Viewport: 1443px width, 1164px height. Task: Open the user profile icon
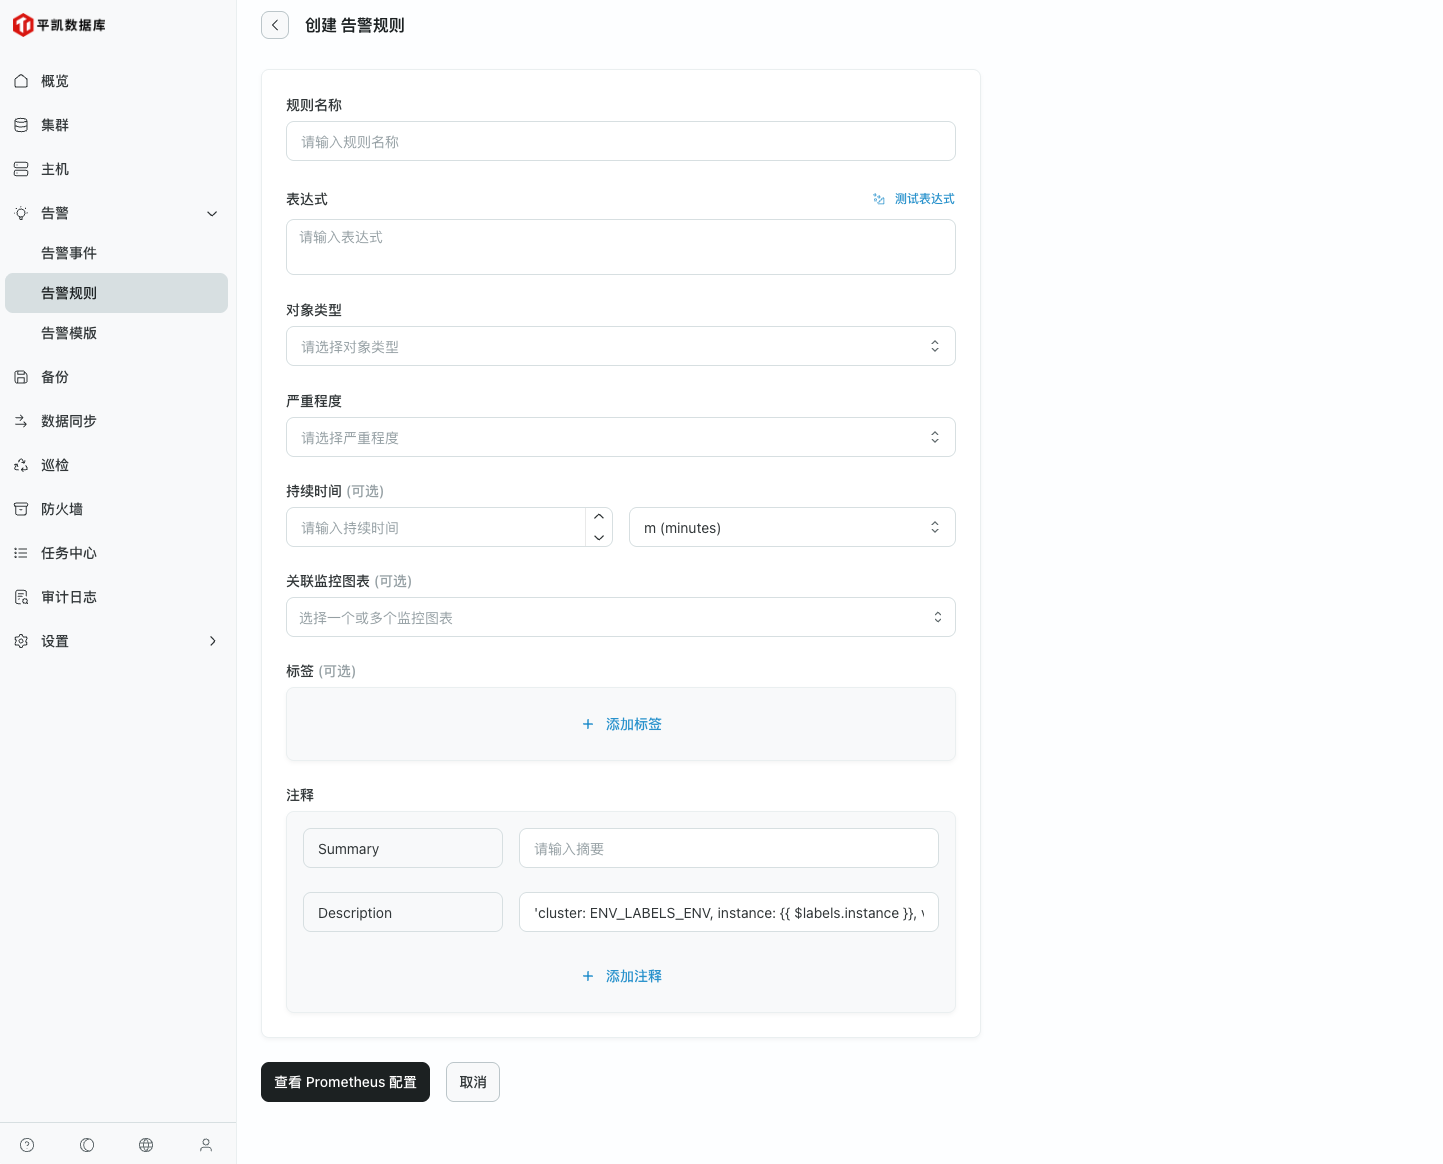pyautogui.click(x=206, y=1145)
